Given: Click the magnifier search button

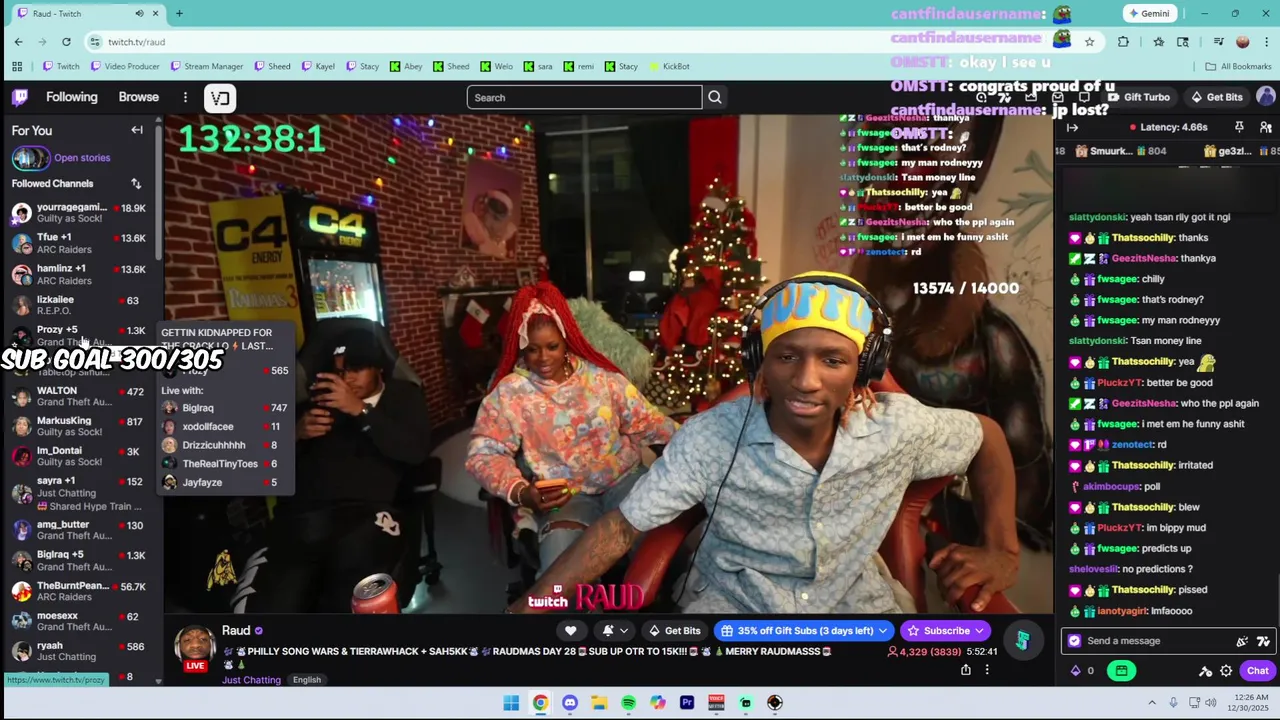Looking at the screenshot, I should (715, 97).
